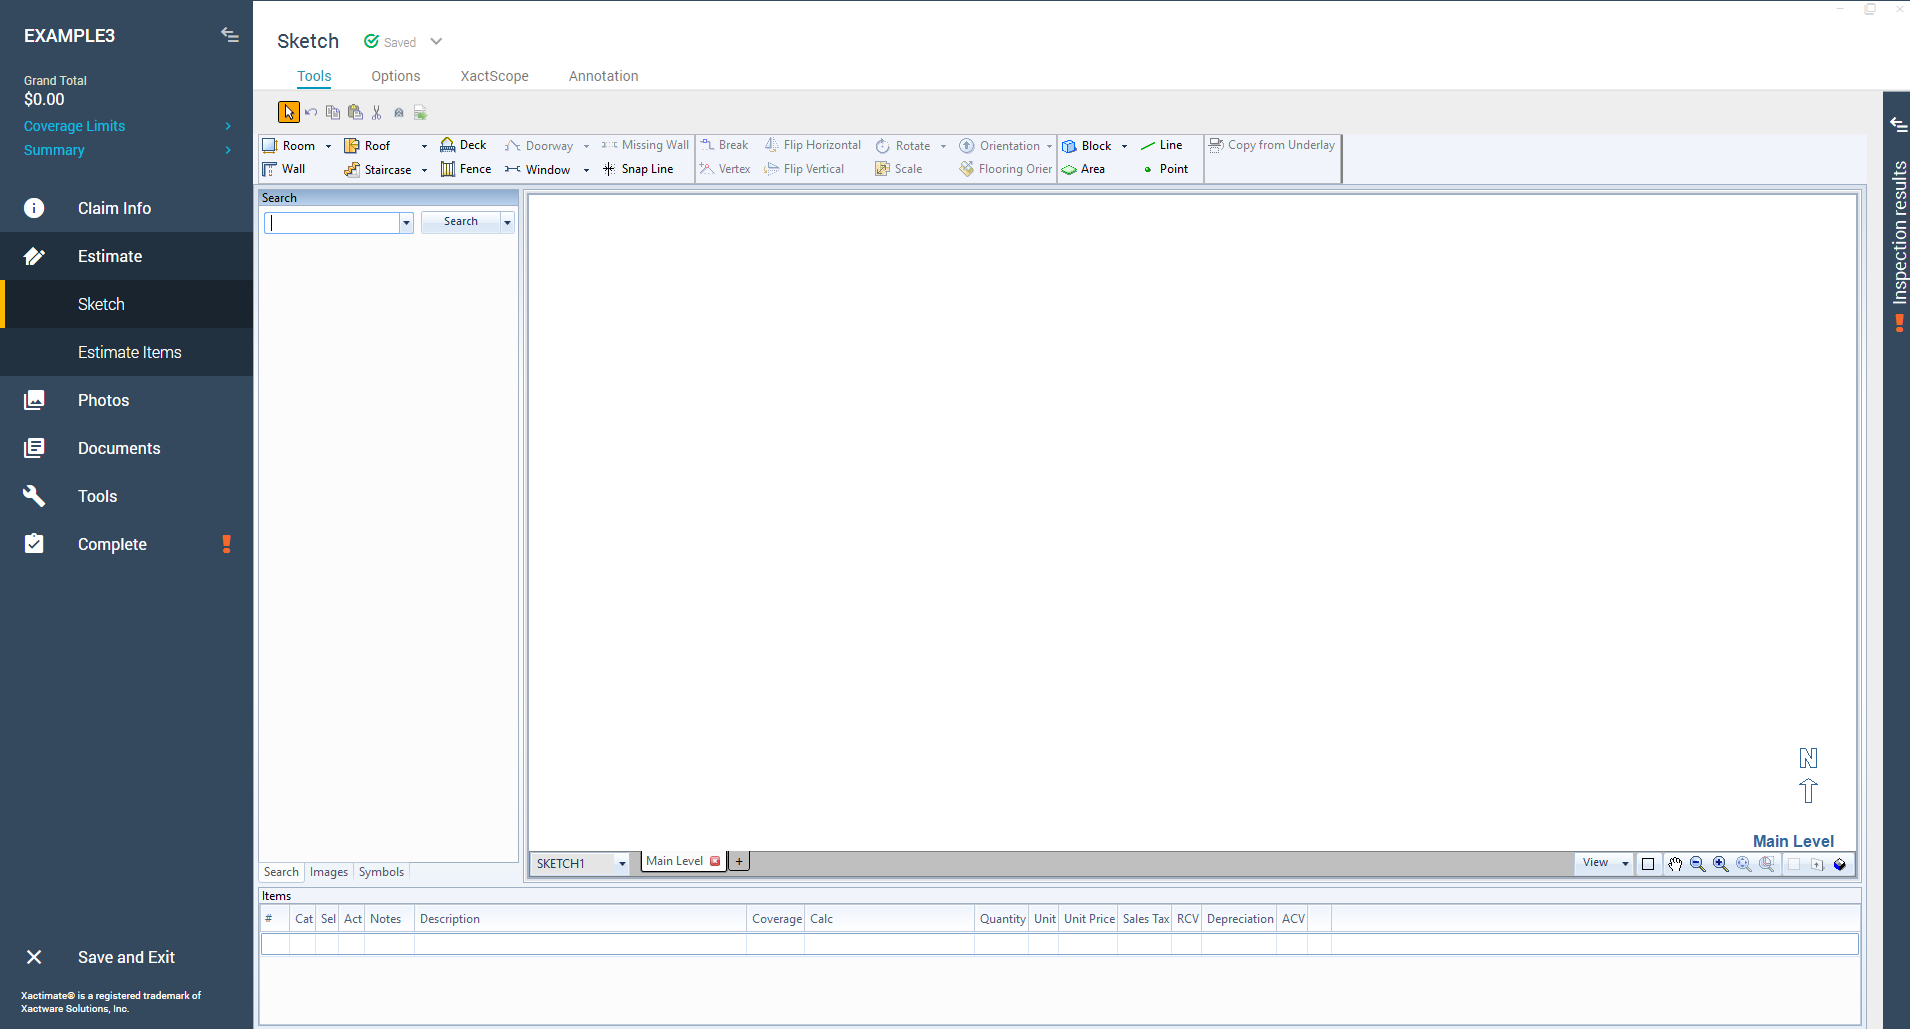1910x1029 pixels.
Task: Click the 3D view cube icon
Action: (x=1840, y=864)
